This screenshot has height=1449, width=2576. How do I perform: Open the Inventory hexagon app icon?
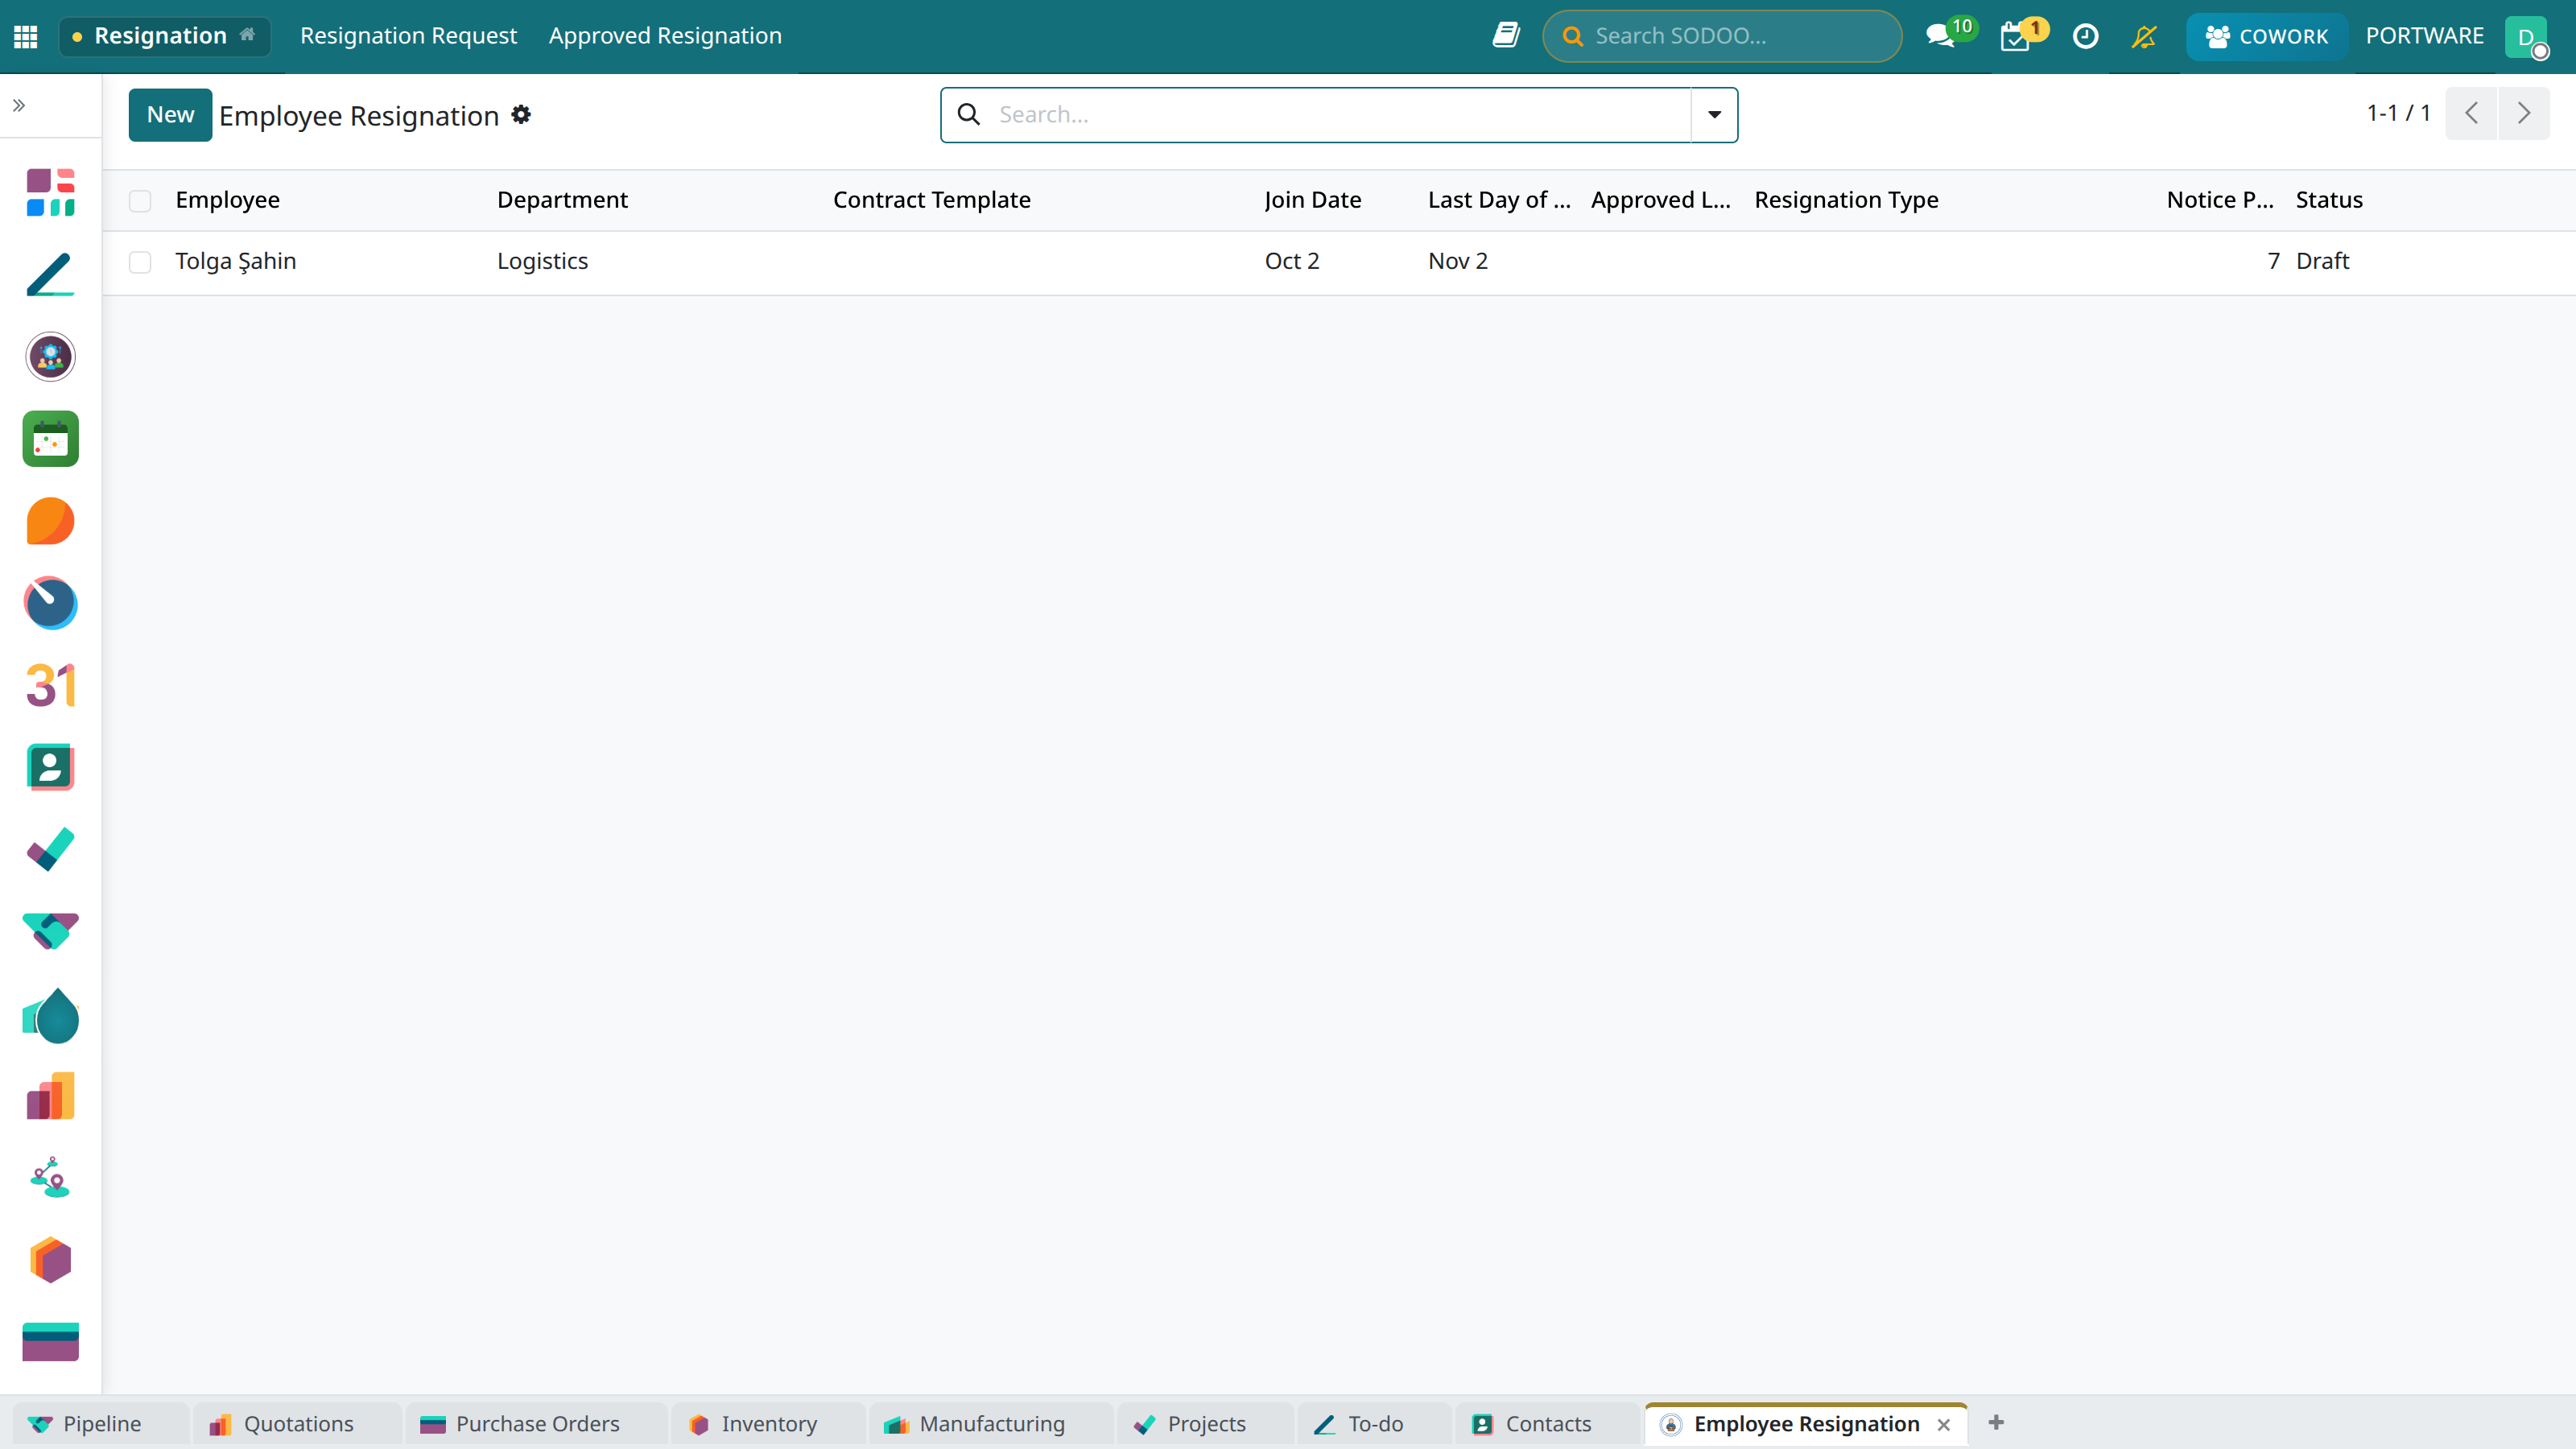click(x=50, y=1260)
